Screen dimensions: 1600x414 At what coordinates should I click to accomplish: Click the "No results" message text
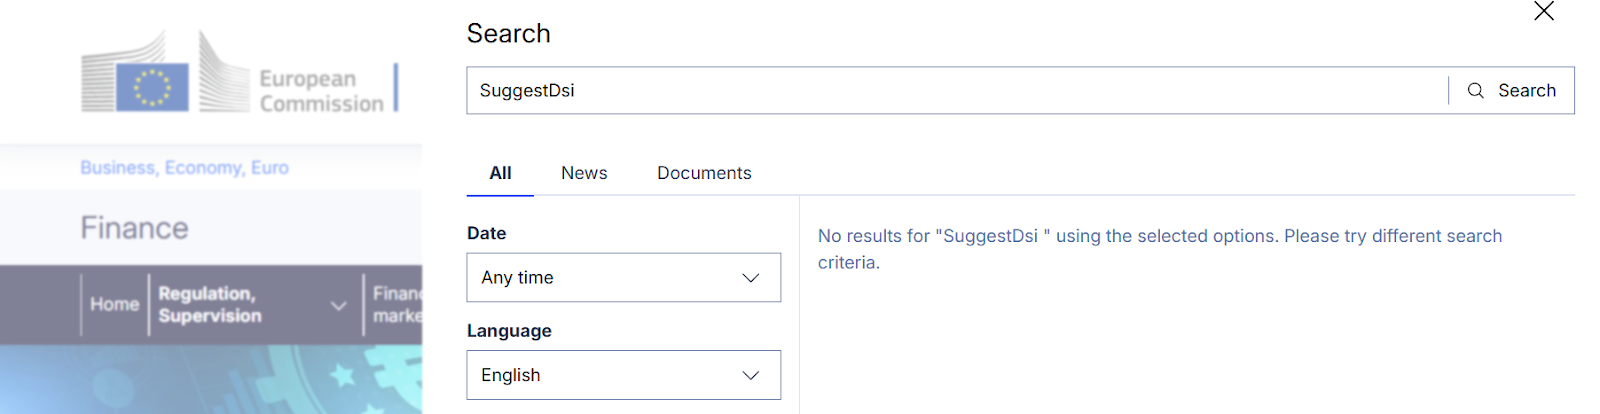tap(1160, 249)
